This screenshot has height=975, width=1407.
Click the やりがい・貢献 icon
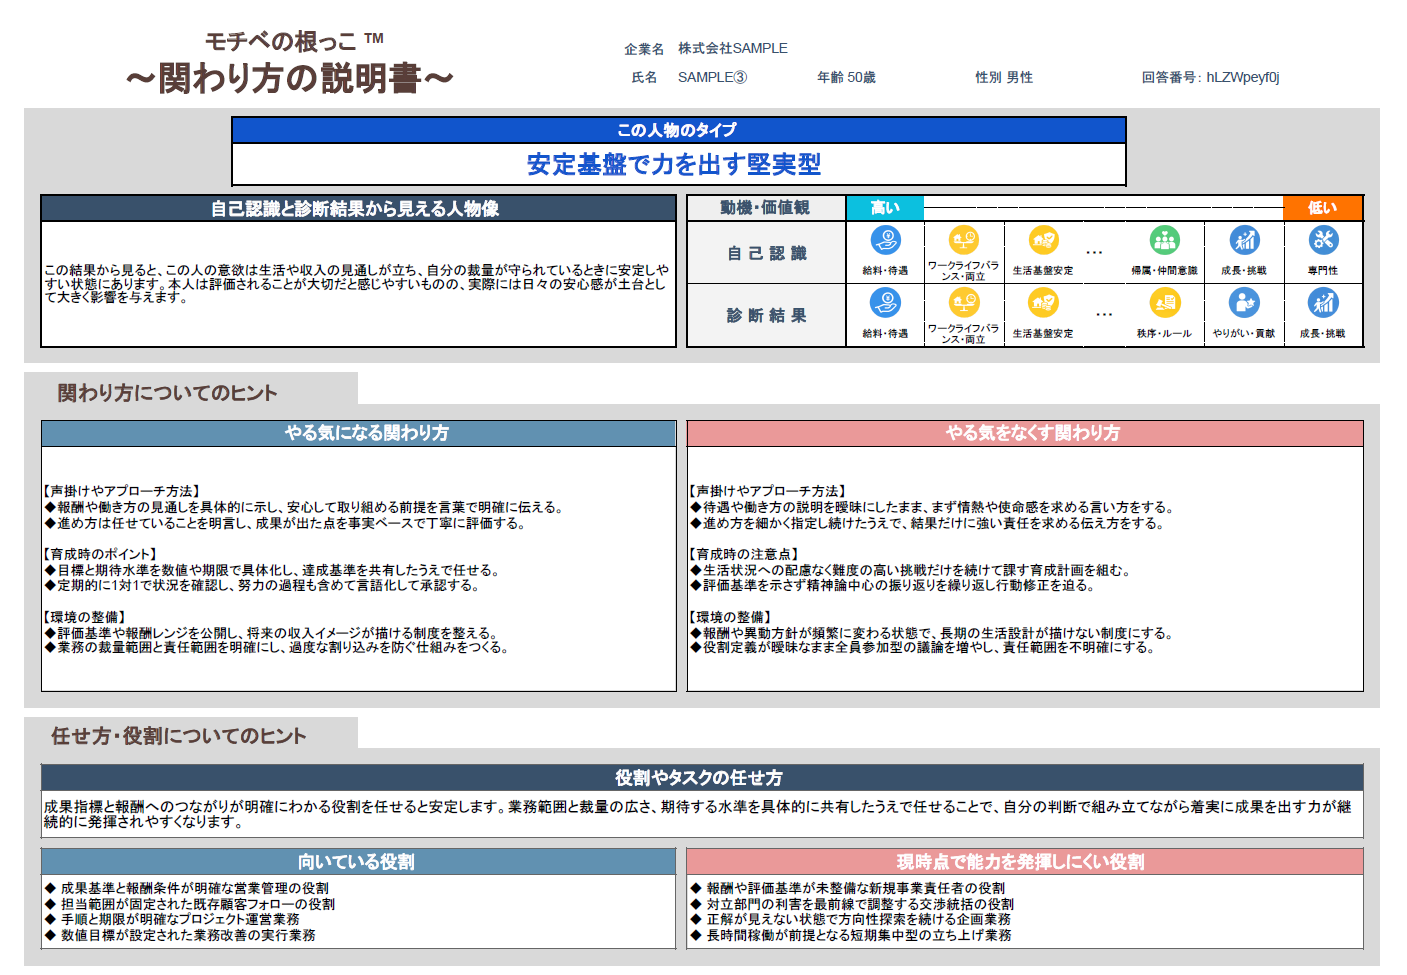[x=1244, y=302]
